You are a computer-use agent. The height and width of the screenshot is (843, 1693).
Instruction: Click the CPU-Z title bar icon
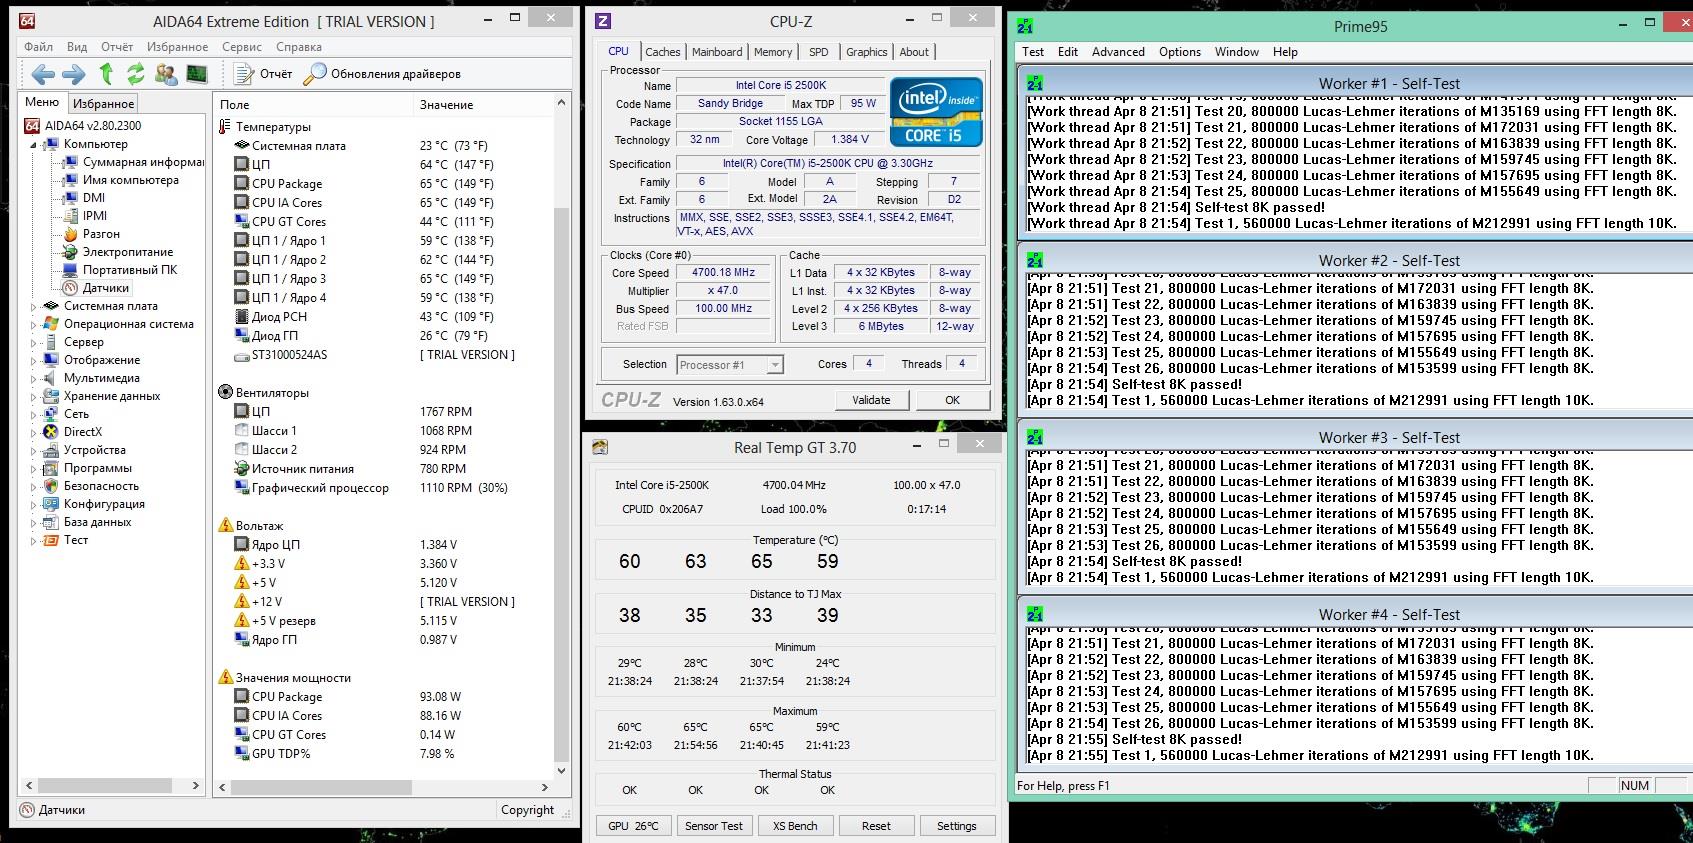coord(603,21)
